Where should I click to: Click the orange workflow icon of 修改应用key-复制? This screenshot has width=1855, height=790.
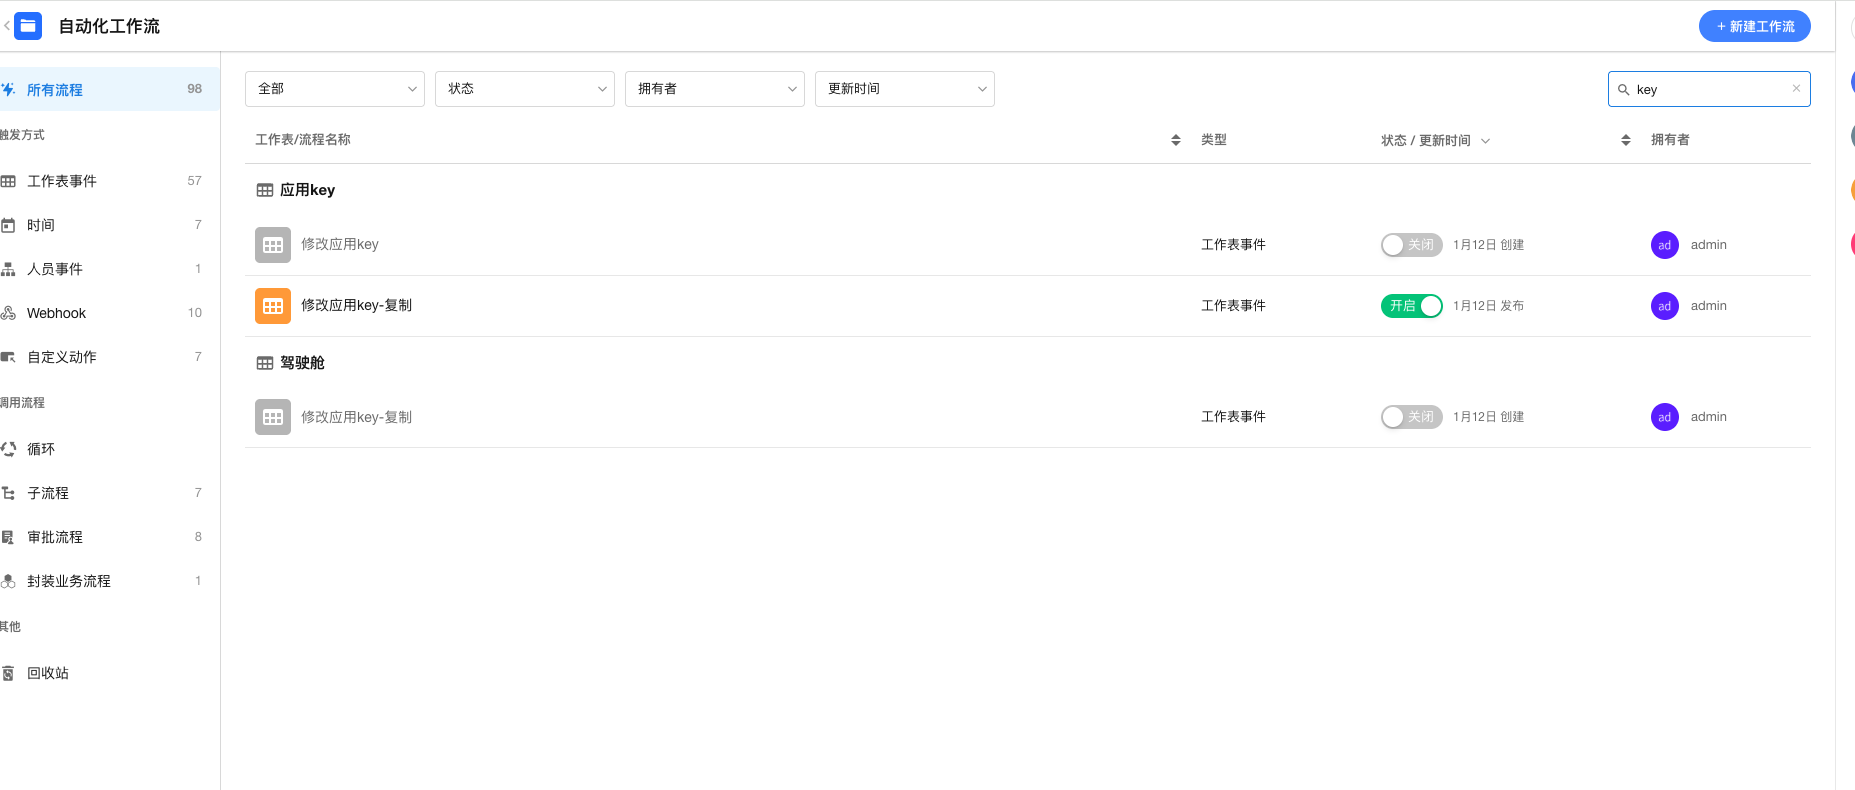[272, 306]
